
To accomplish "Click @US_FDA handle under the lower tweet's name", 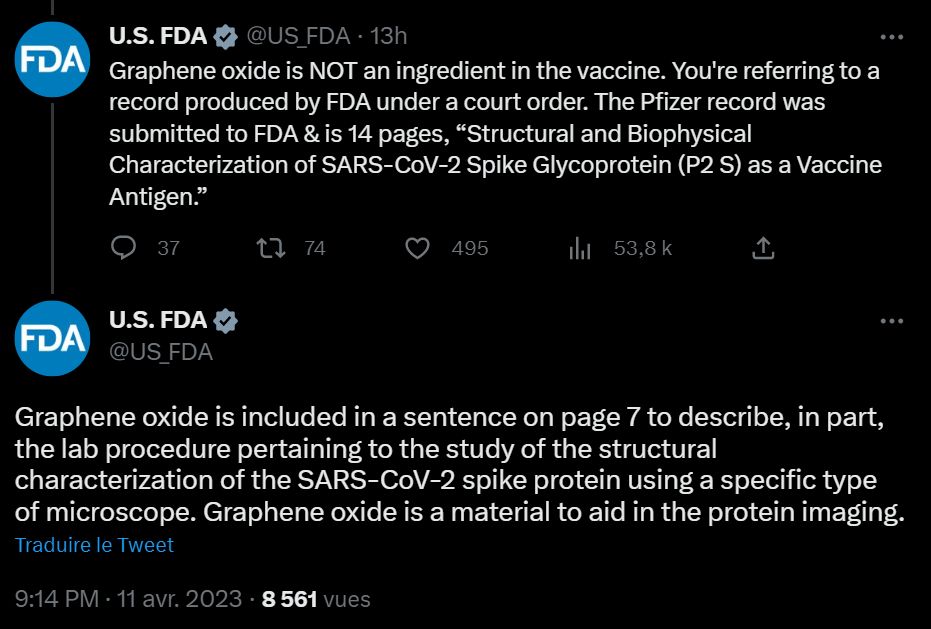I will point(160,352).
